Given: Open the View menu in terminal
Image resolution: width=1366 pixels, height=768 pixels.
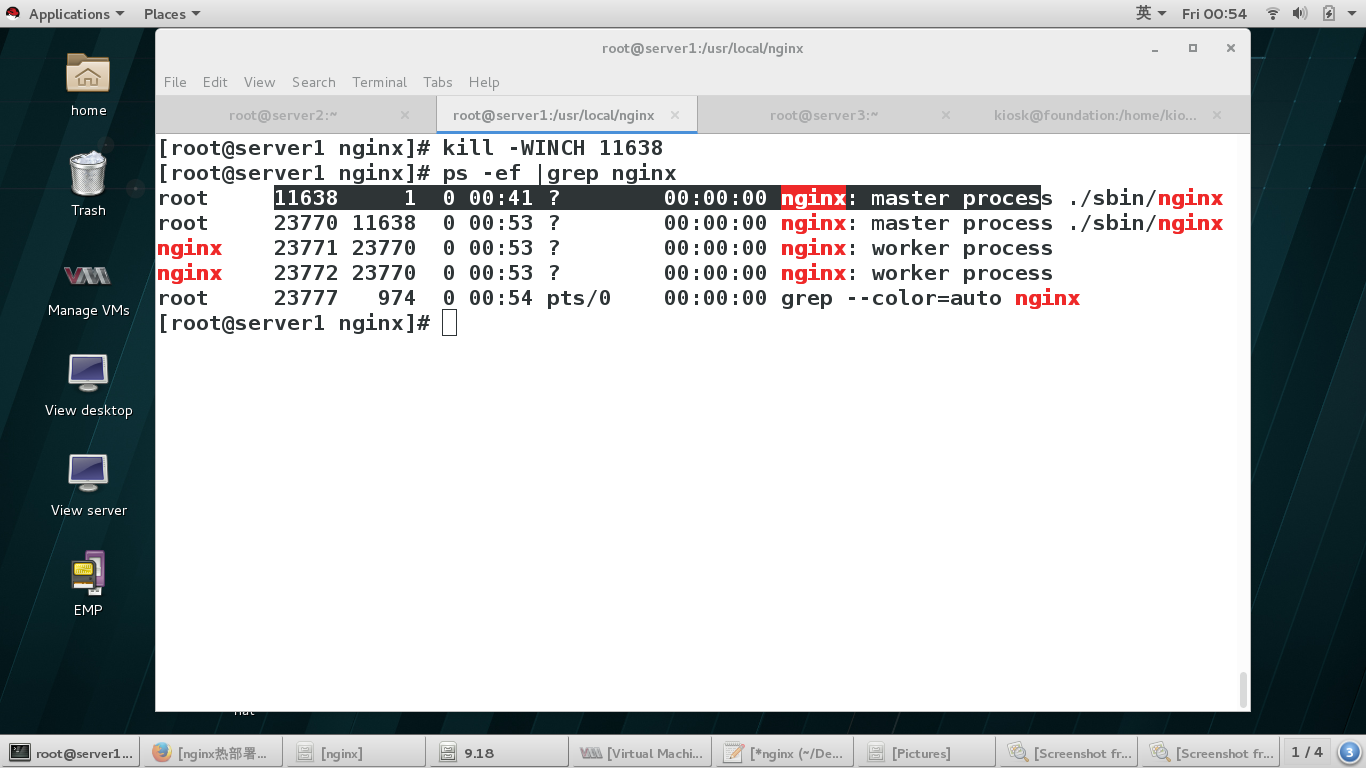Looking at the screenshot, I should (259, 82).
